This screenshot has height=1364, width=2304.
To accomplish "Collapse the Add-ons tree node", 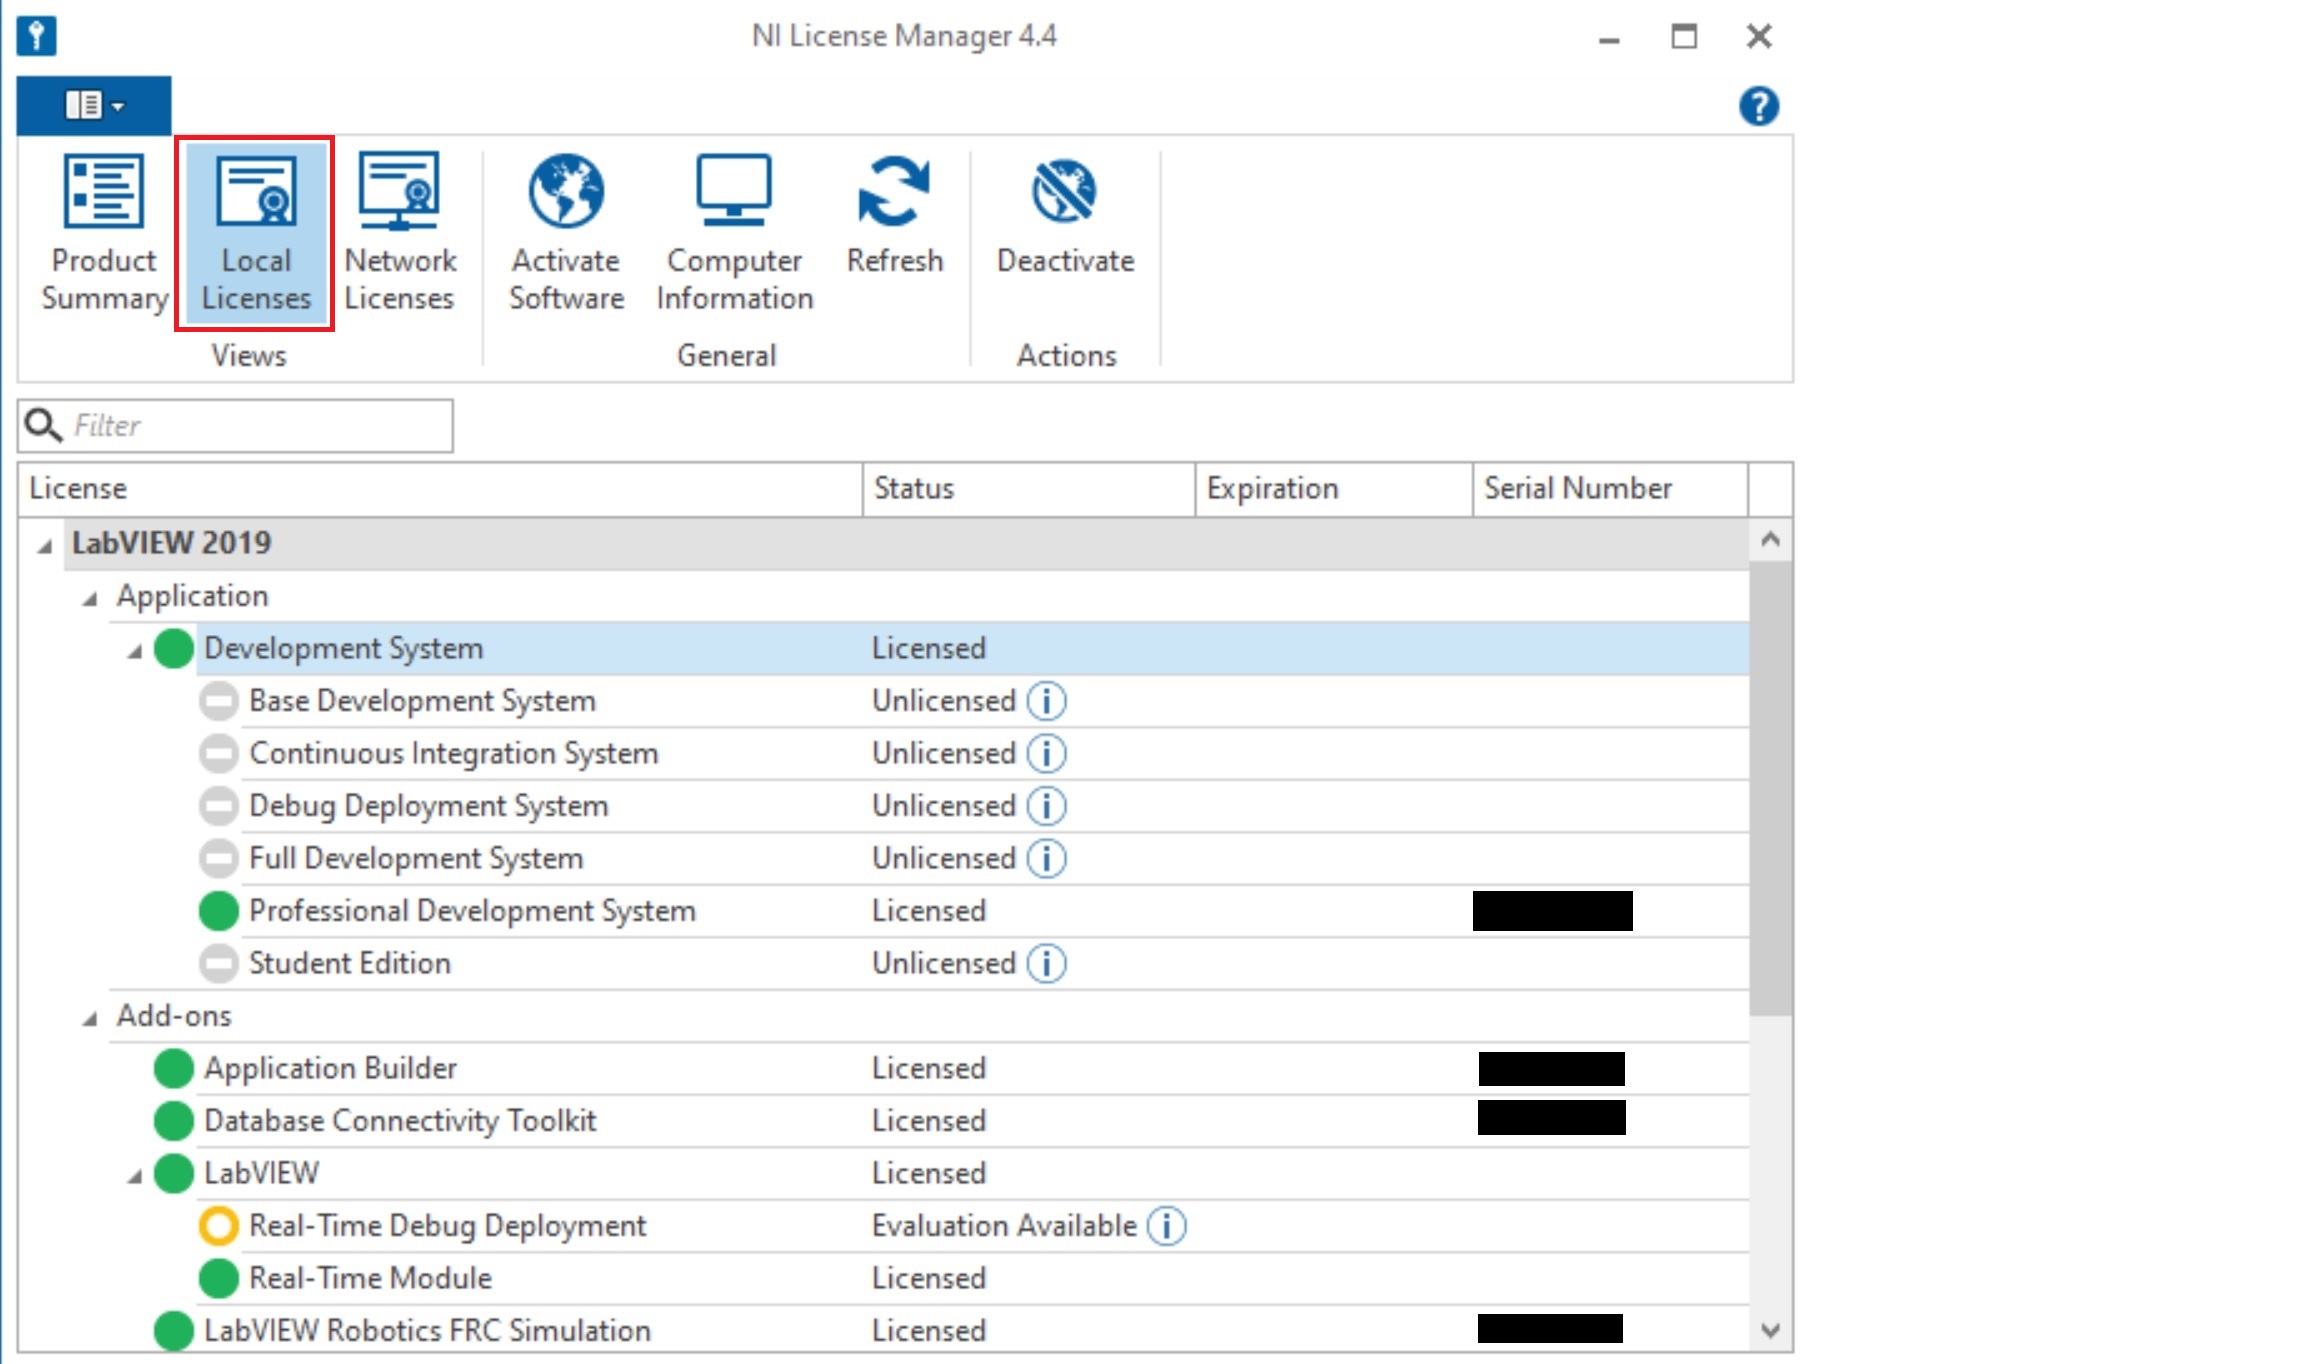I will point(90,1019).
